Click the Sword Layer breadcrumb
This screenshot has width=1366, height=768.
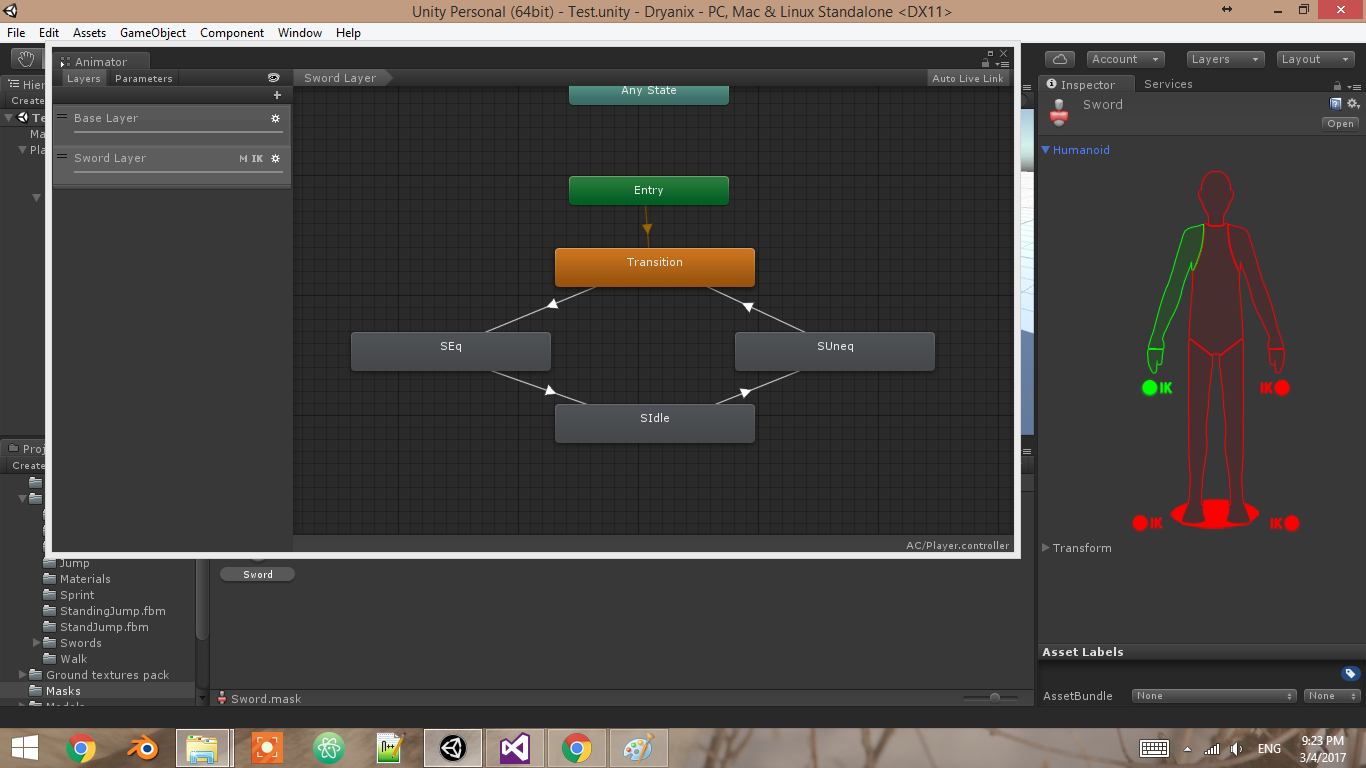pos(341,78)
